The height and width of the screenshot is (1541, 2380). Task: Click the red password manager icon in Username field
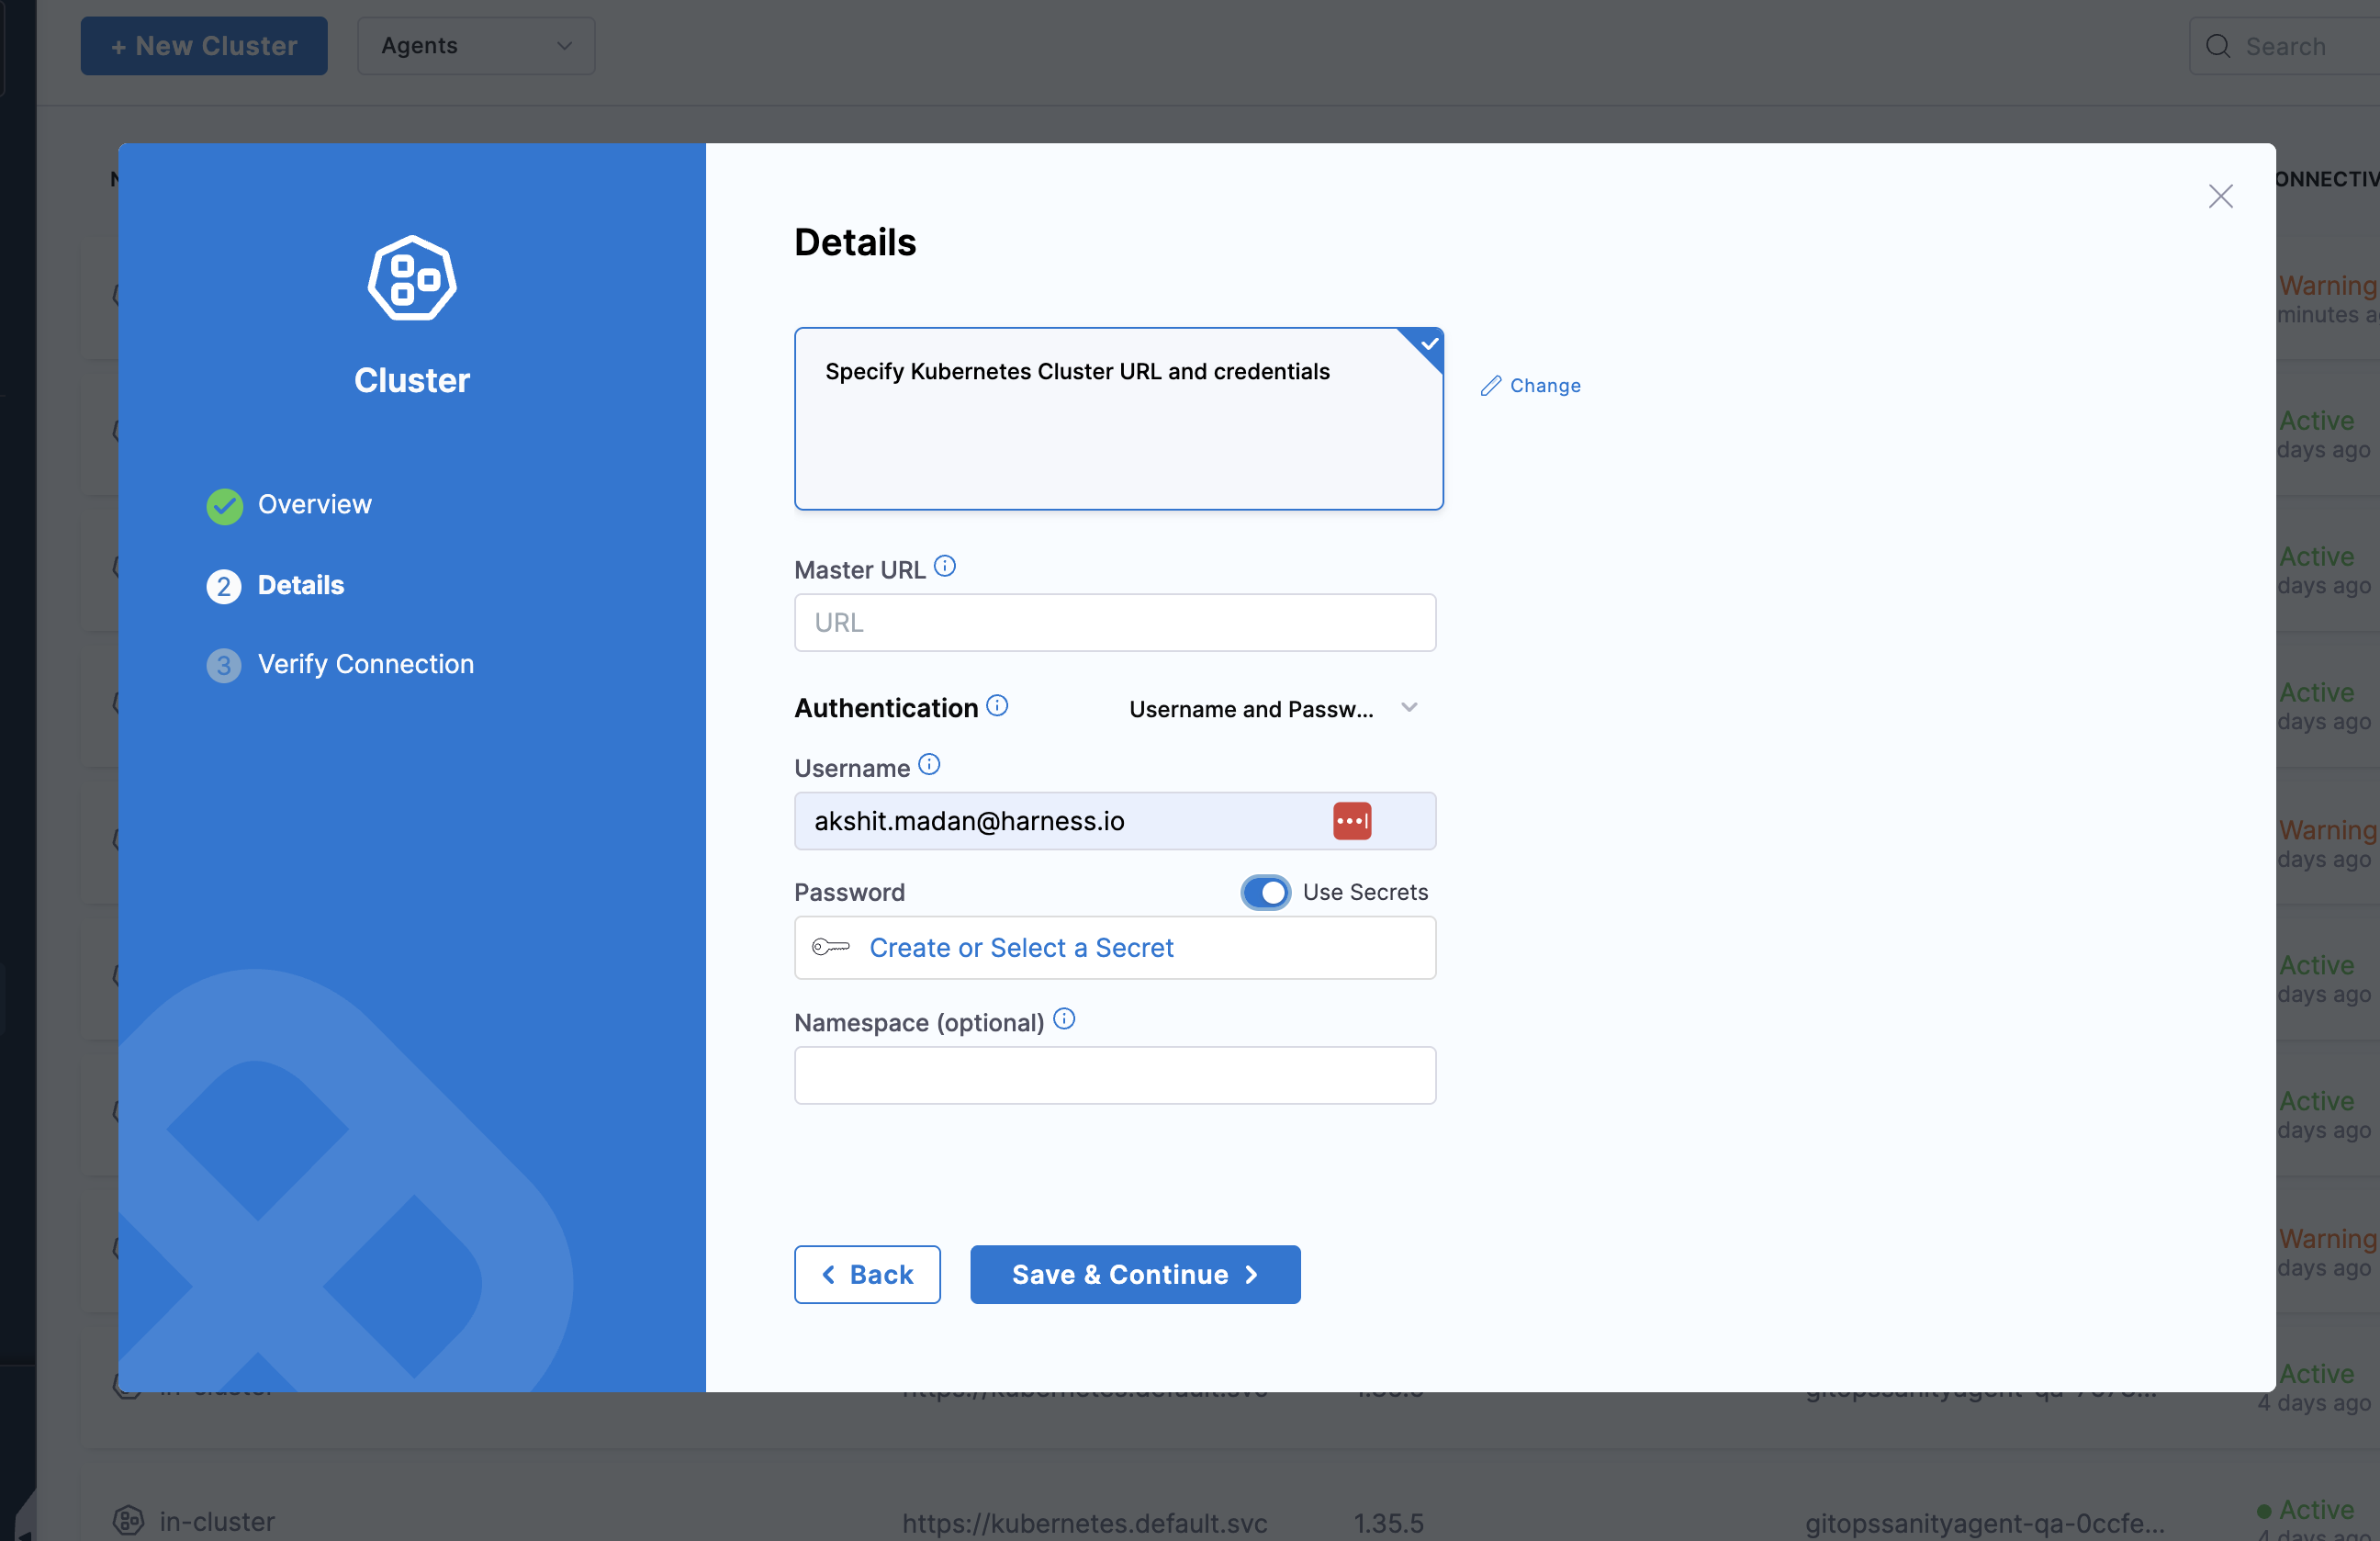(x=1352, y=821)
